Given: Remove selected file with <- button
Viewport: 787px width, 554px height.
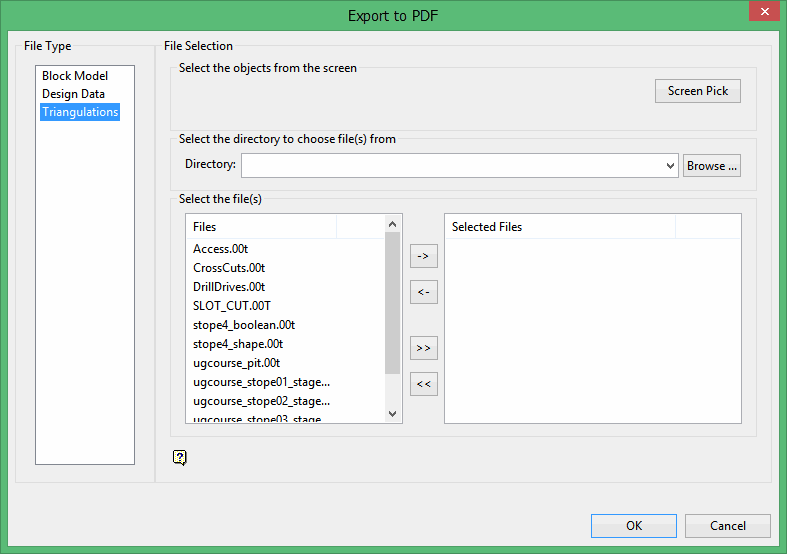Looking at the screenshot, I should [424, 293].
